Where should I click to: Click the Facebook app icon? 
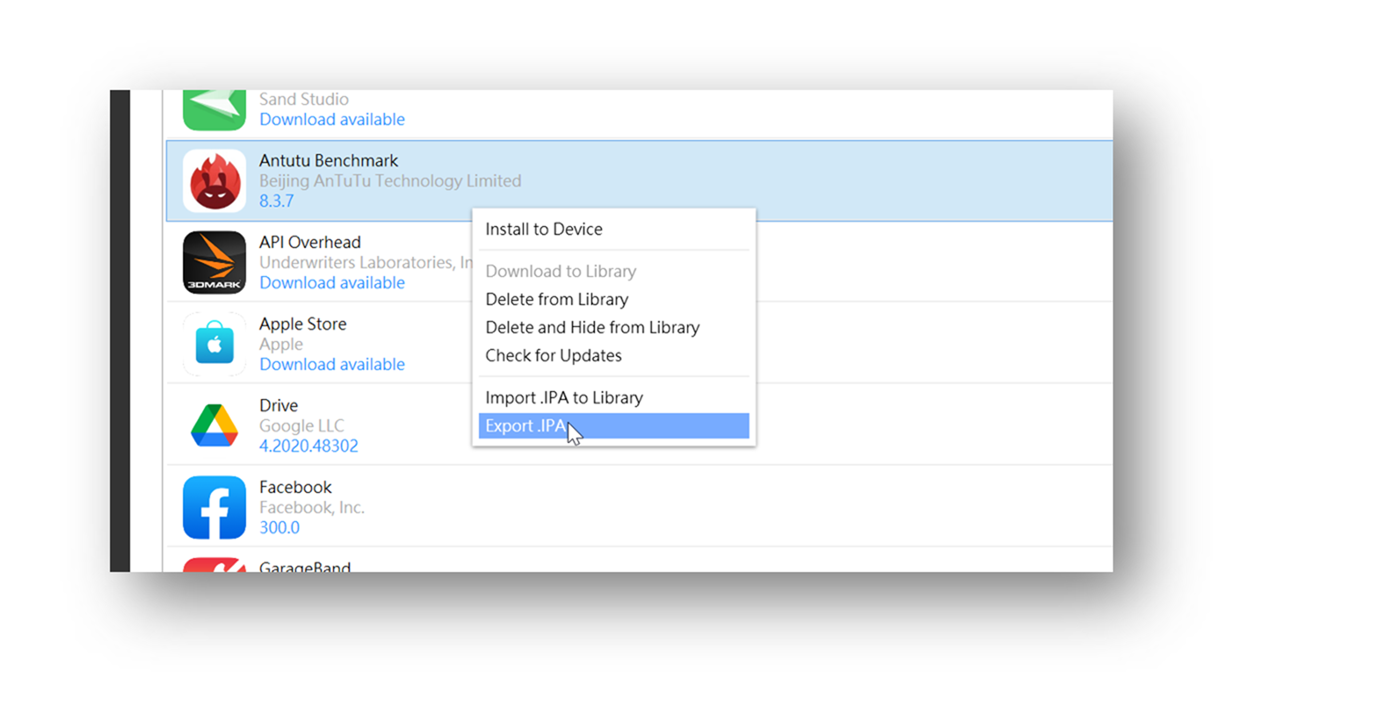(214, 507)
